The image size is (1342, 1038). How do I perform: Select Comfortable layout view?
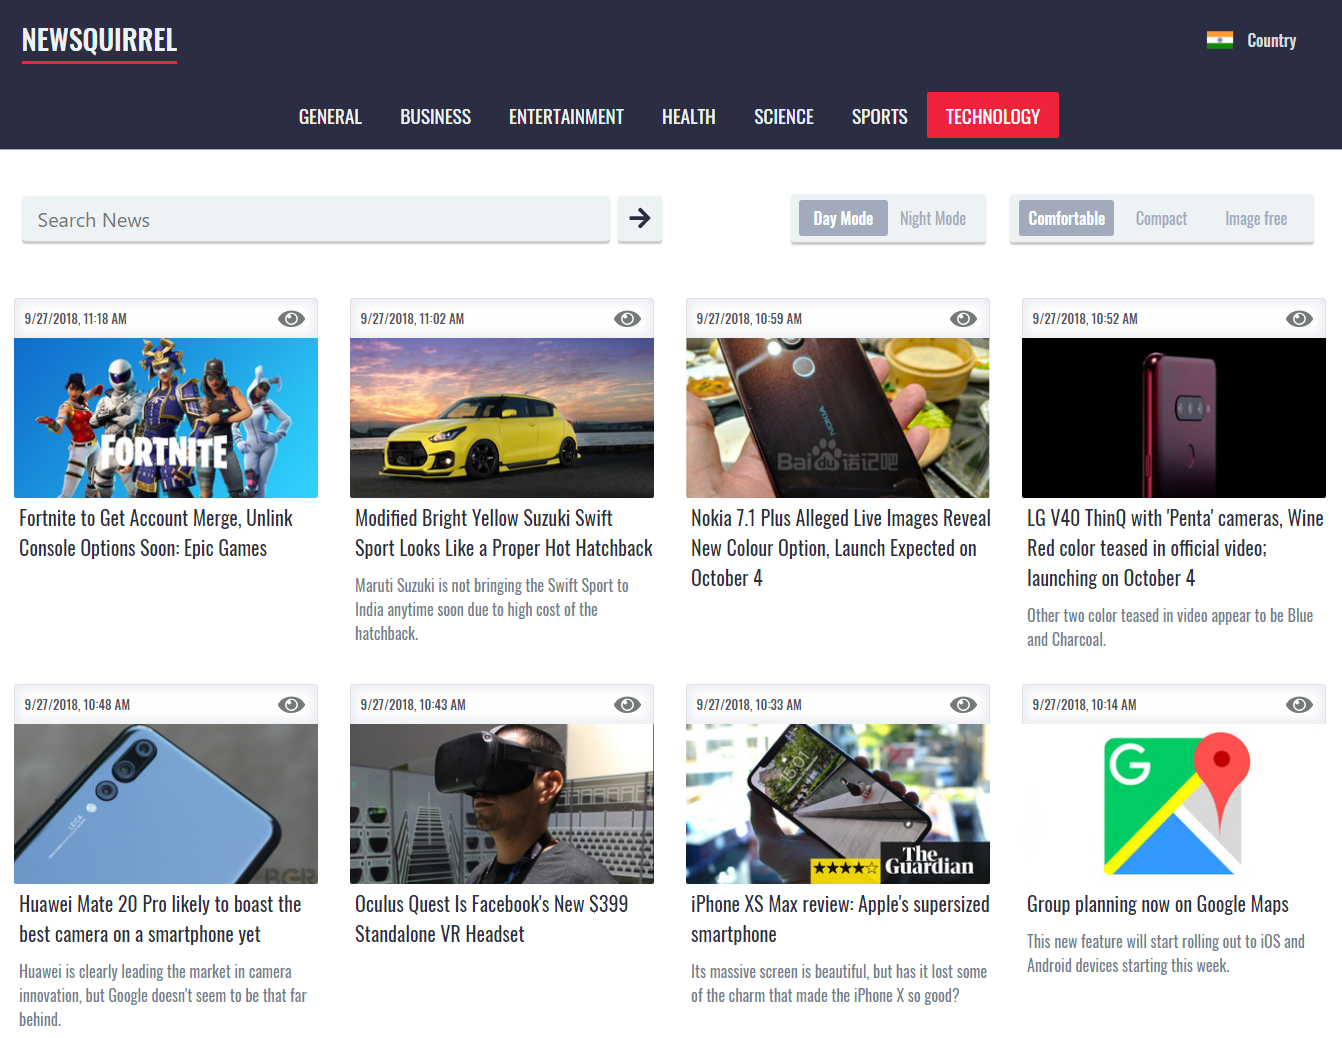[x=1066, y=218]
